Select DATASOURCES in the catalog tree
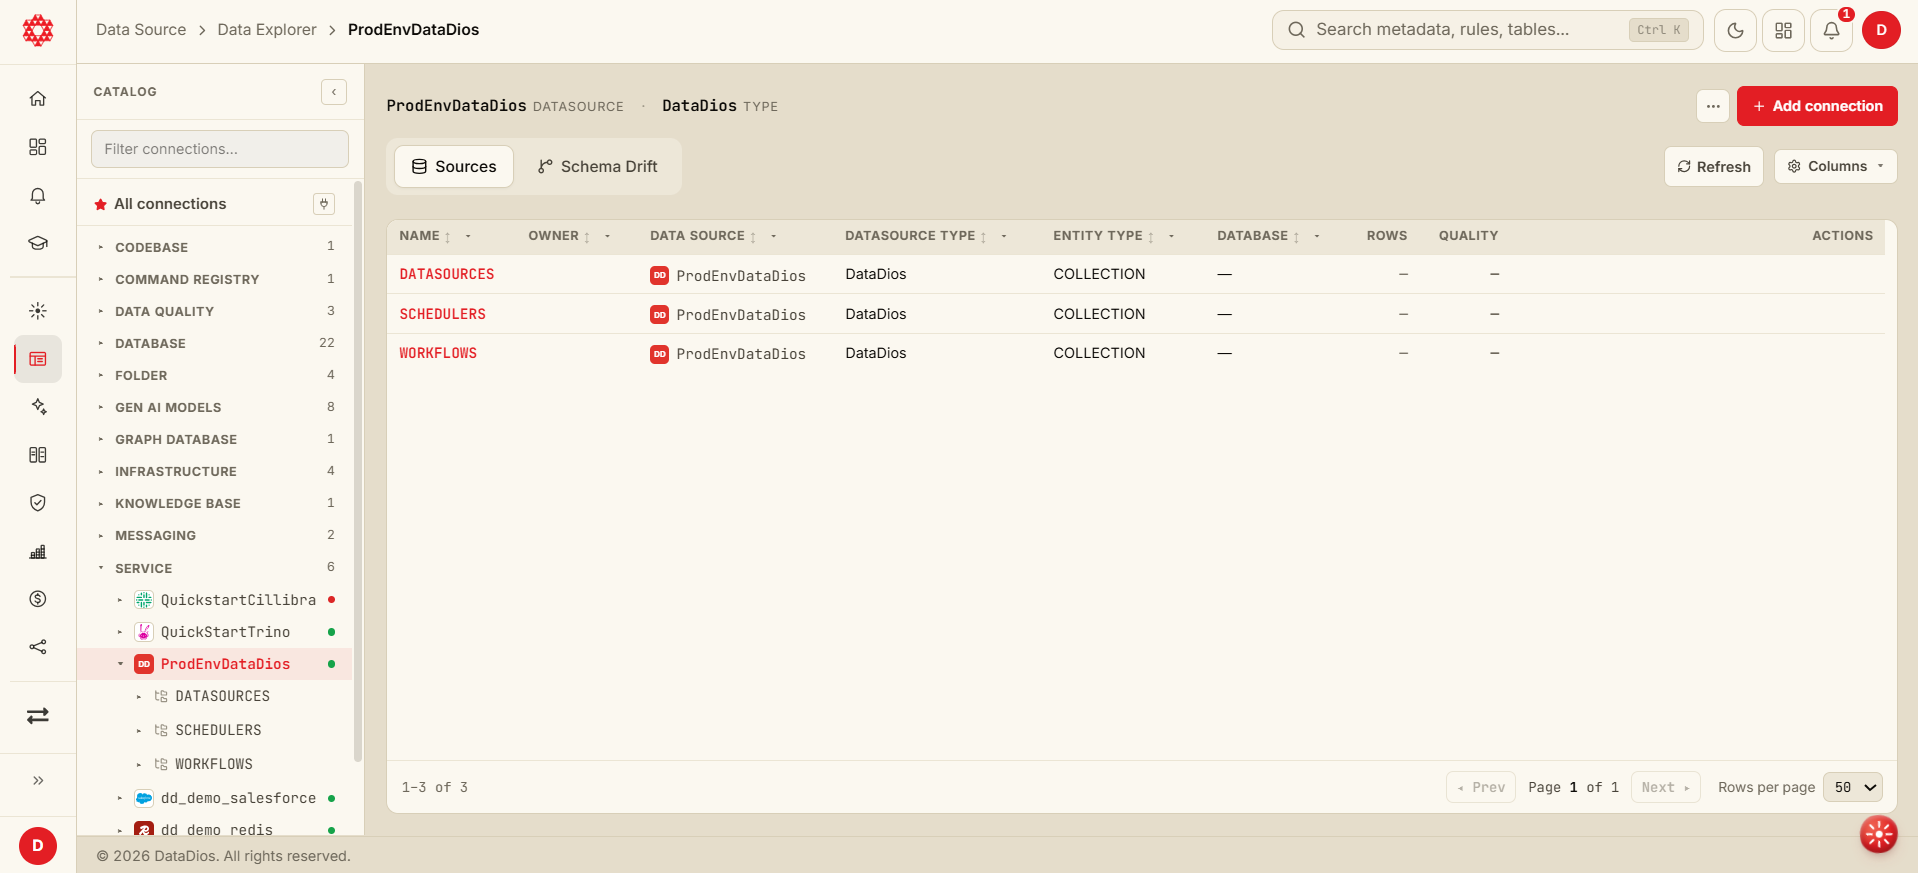Image resolution: width=1918 pixels, height=873 pixels. click(x=222, y=696)
